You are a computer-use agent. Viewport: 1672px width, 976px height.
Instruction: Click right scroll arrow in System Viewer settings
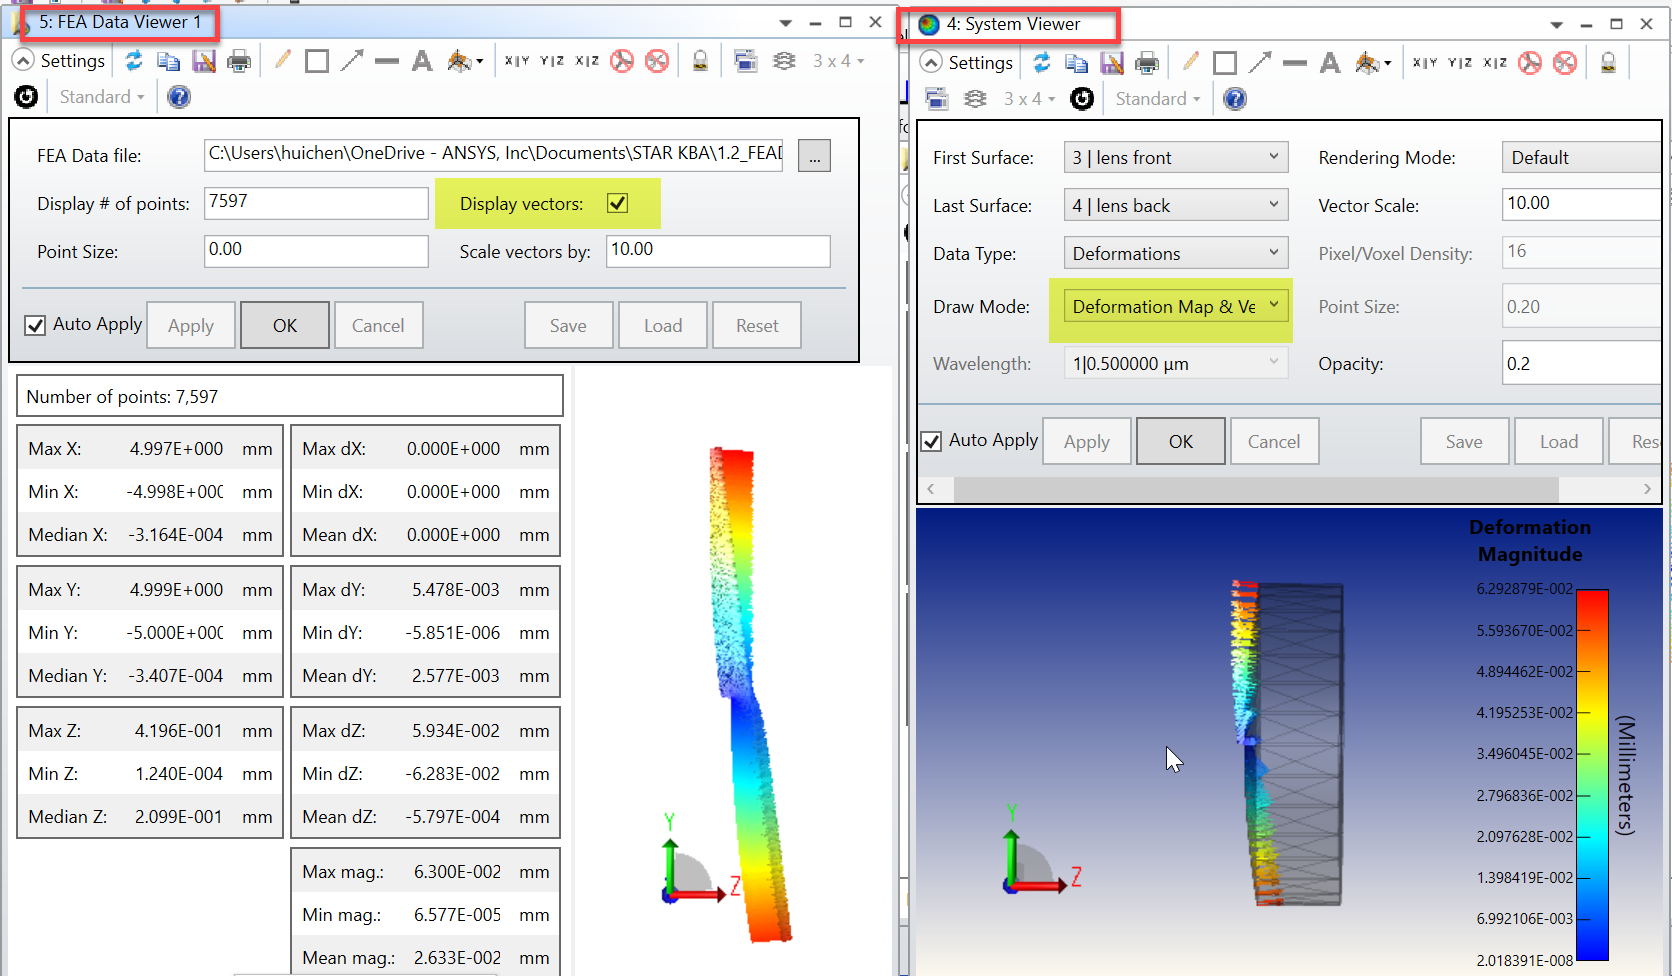tap(1647, 489)
